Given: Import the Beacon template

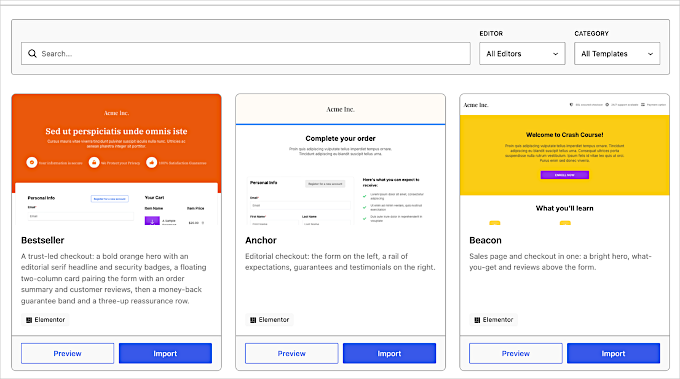Looking at the screenshot, I should pos(613,353).
